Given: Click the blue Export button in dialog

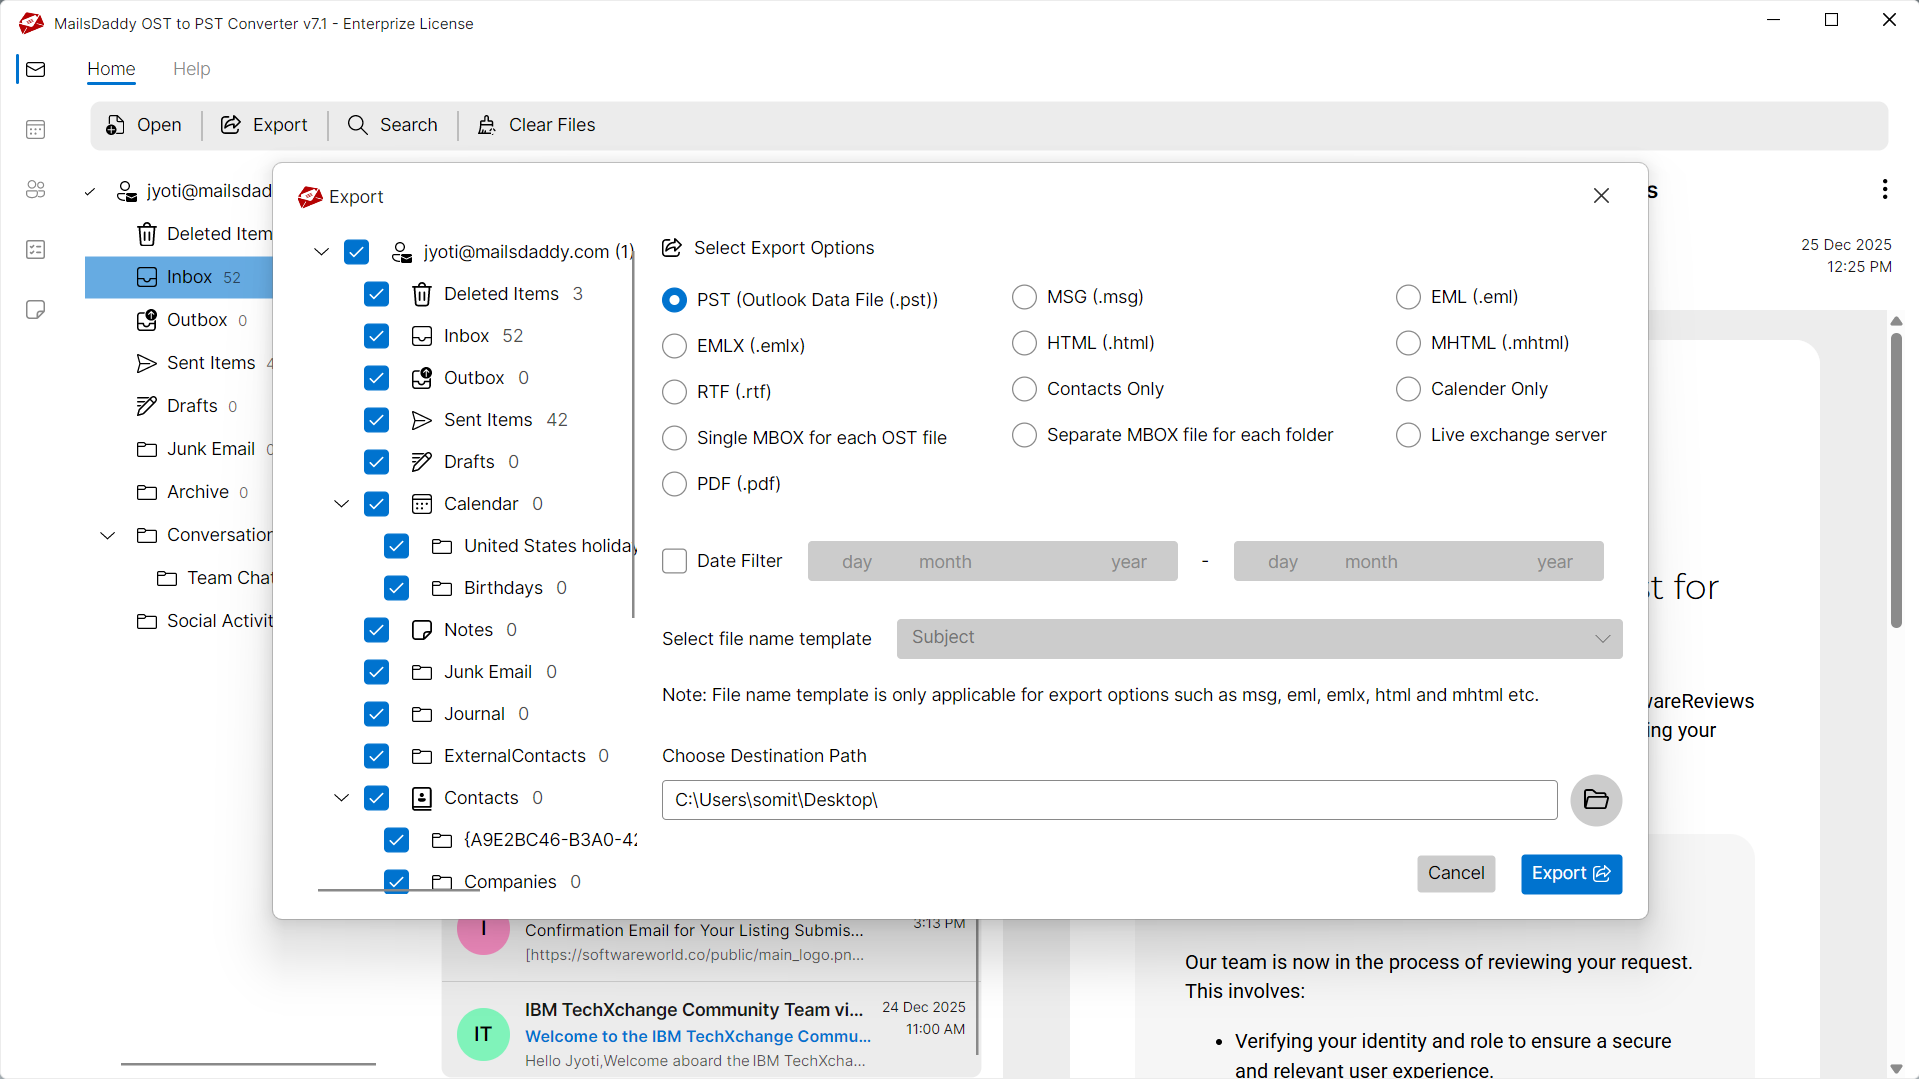Looking at the screenshot, I should coord(1571,874).
